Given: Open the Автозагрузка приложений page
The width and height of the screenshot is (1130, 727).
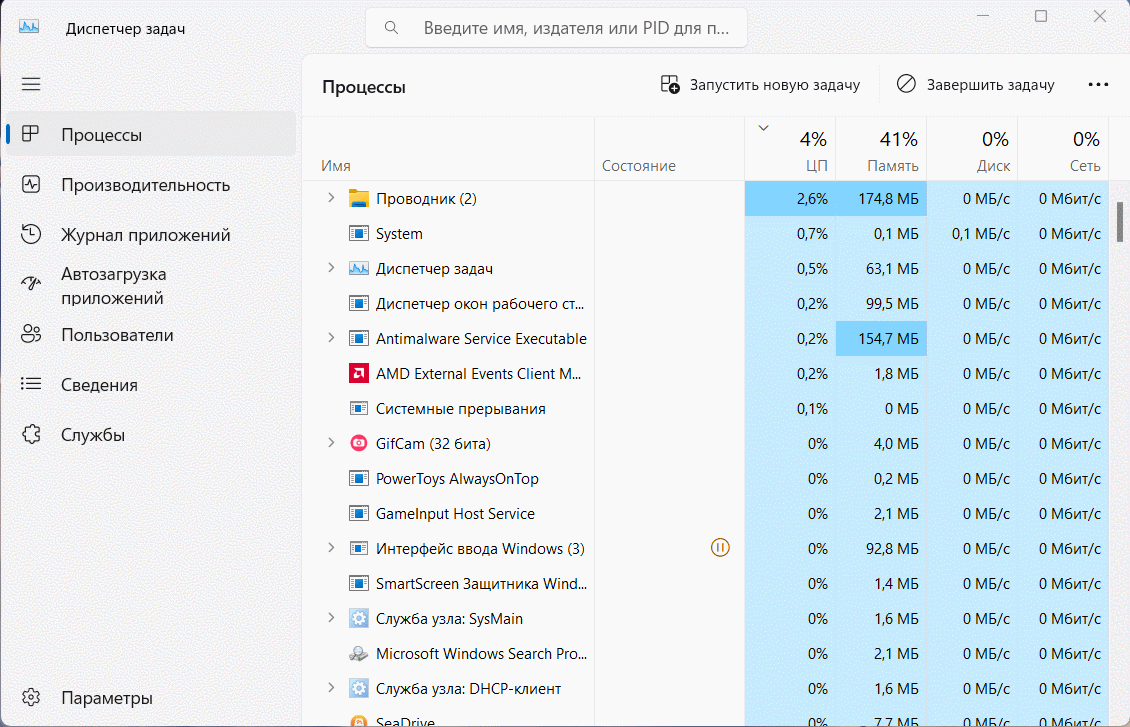Looking at the screenshot, I should pyautogui.click(x=151, y=285).
